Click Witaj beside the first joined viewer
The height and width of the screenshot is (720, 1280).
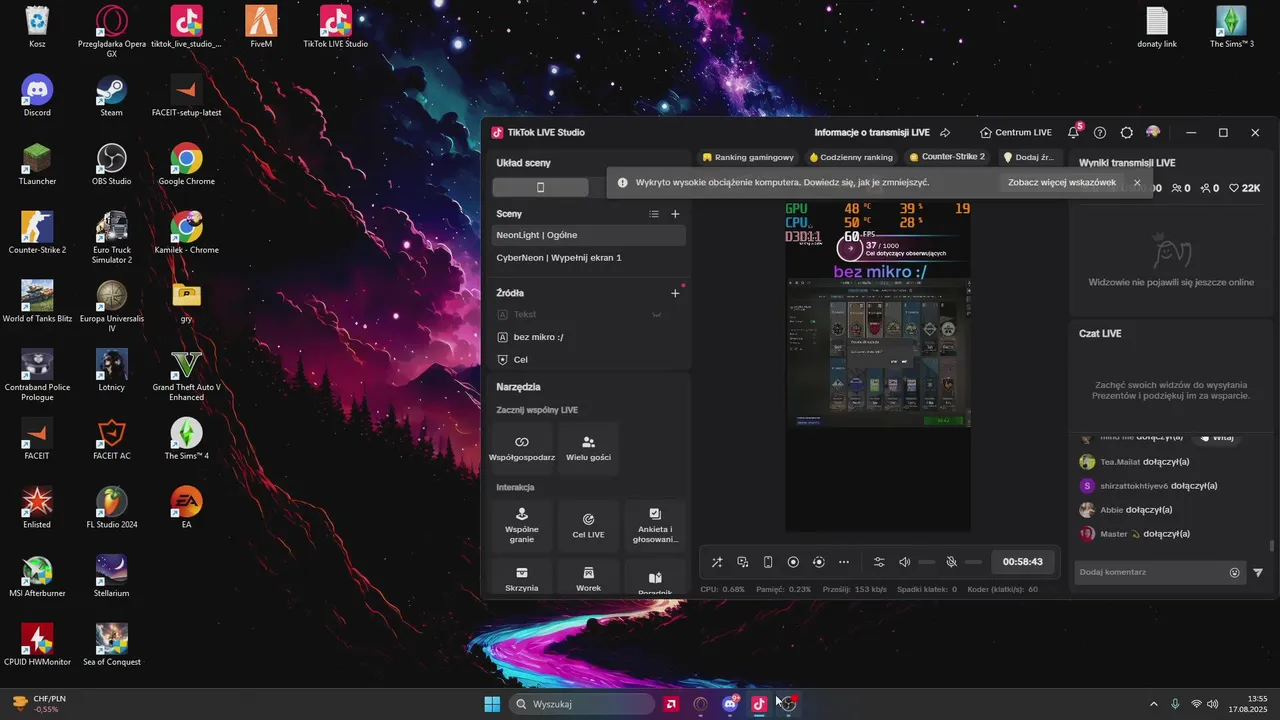1216,438
